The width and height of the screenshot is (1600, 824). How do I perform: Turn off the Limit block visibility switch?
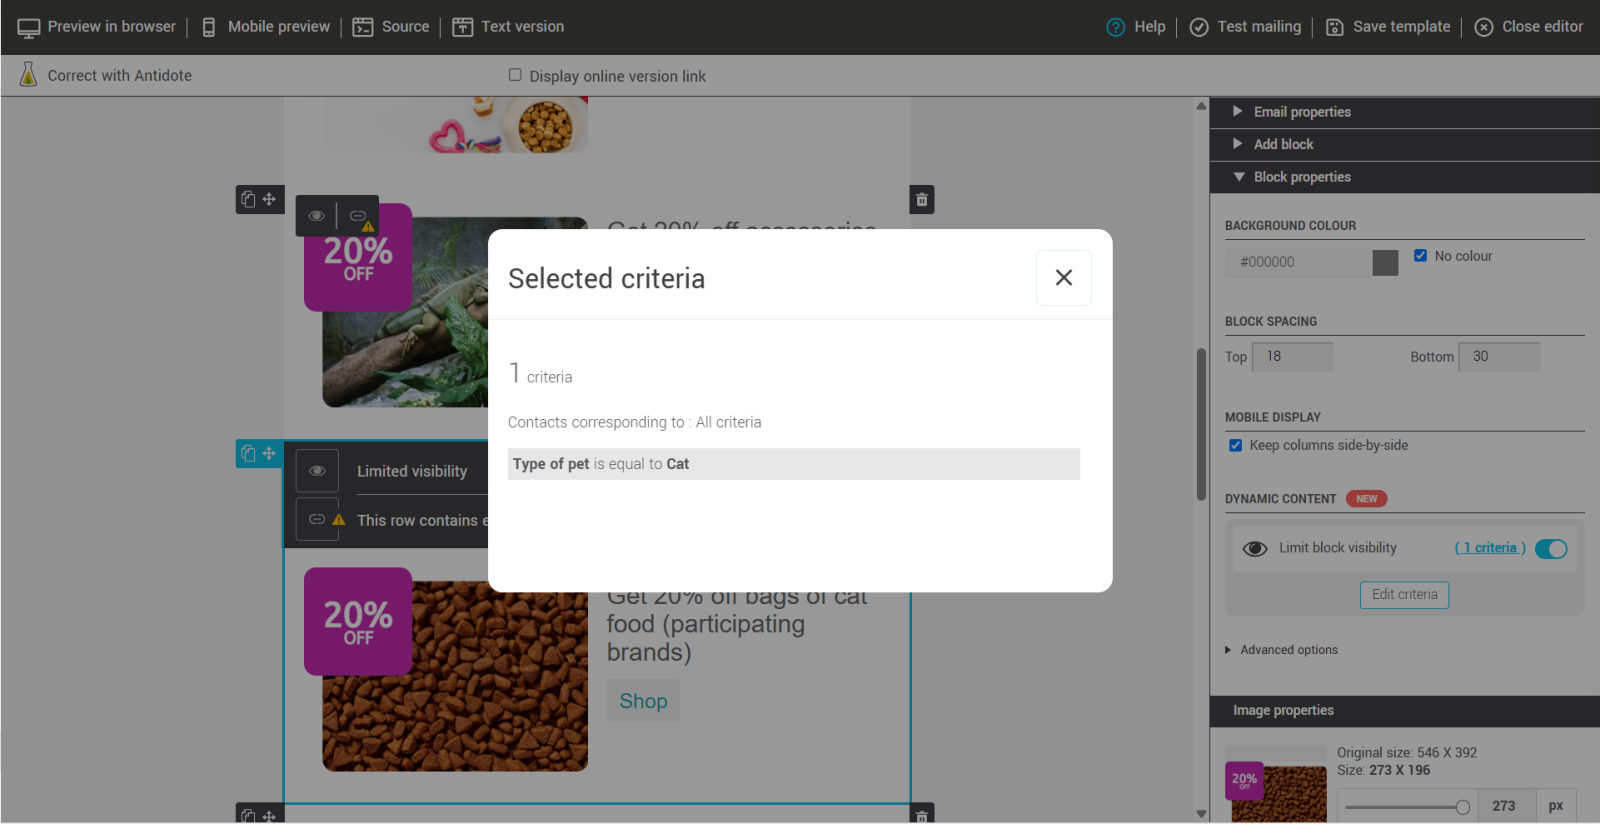[1550, 548]
